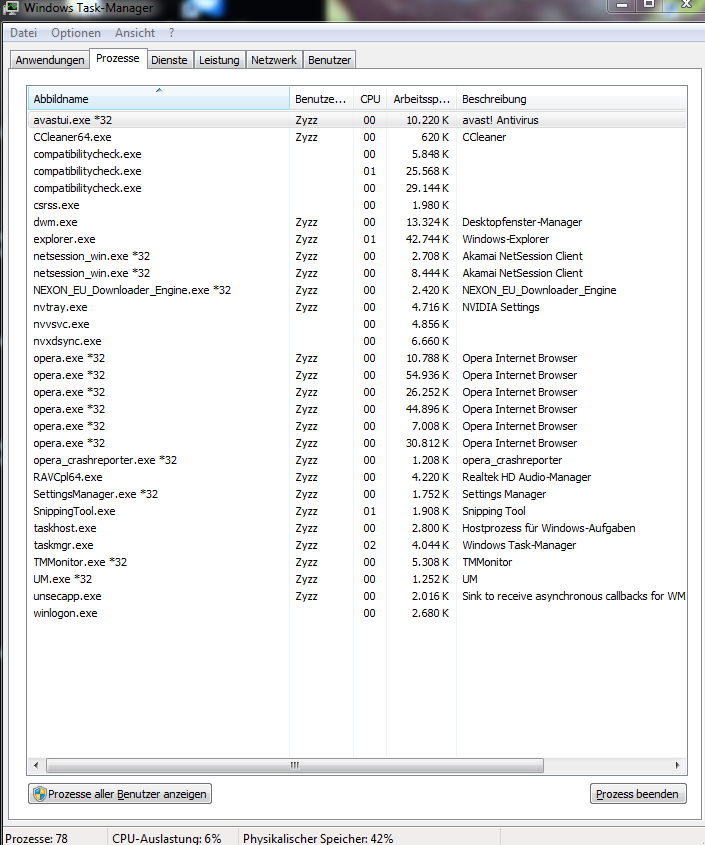Select opera.exe using 30.812 K
705x845 pixels.
(357, 443)
